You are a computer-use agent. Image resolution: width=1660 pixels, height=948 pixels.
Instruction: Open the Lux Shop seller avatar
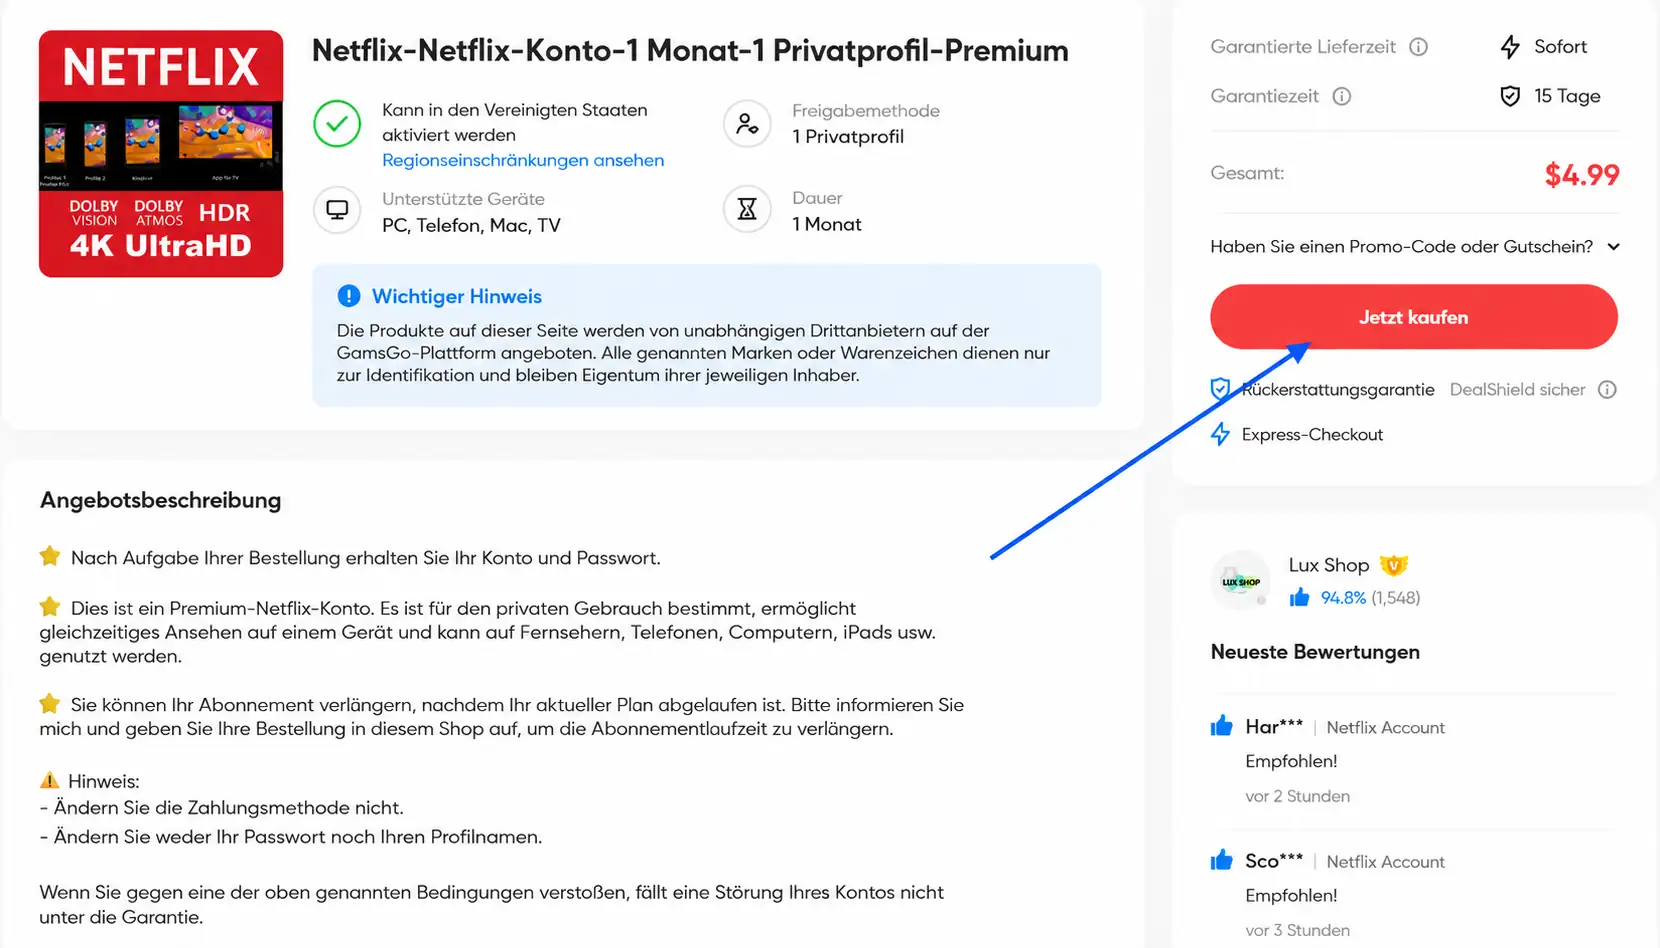click(1241, 580)
